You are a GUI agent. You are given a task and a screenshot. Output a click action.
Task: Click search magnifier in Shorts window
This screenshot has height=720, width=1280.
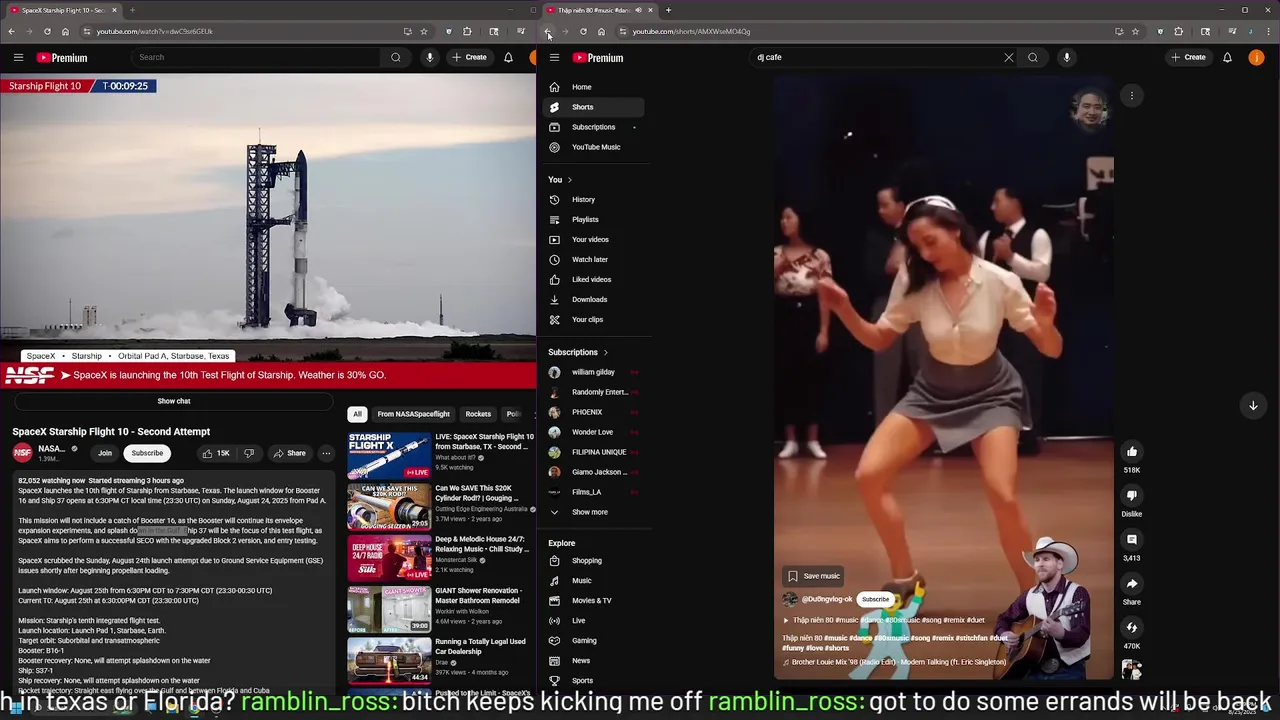point(1033,57)
